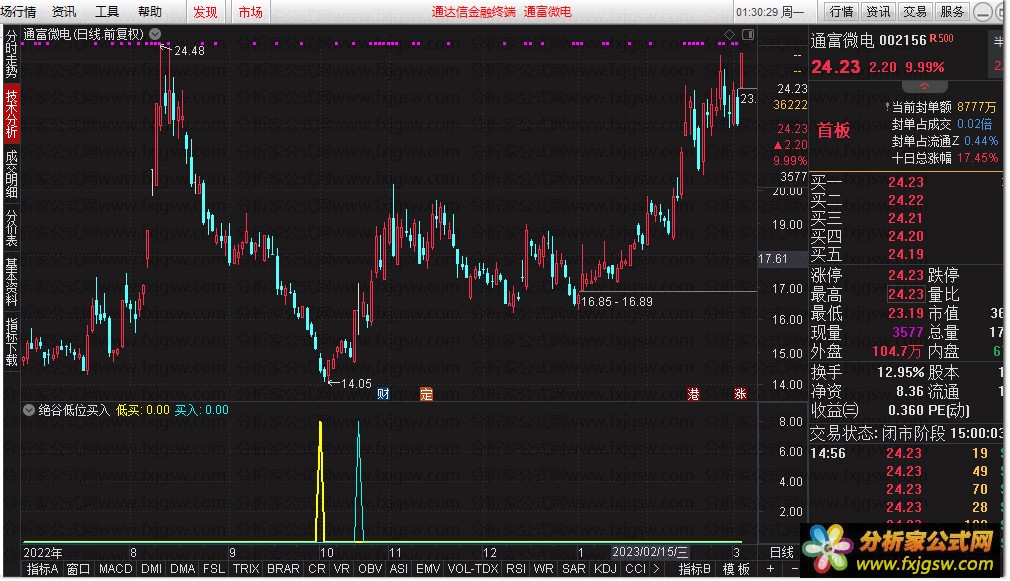Image resolution: width=1010 pixels, height=581 pixels.
Task: Click the 发现 top tab
Action: pos(205,12)
